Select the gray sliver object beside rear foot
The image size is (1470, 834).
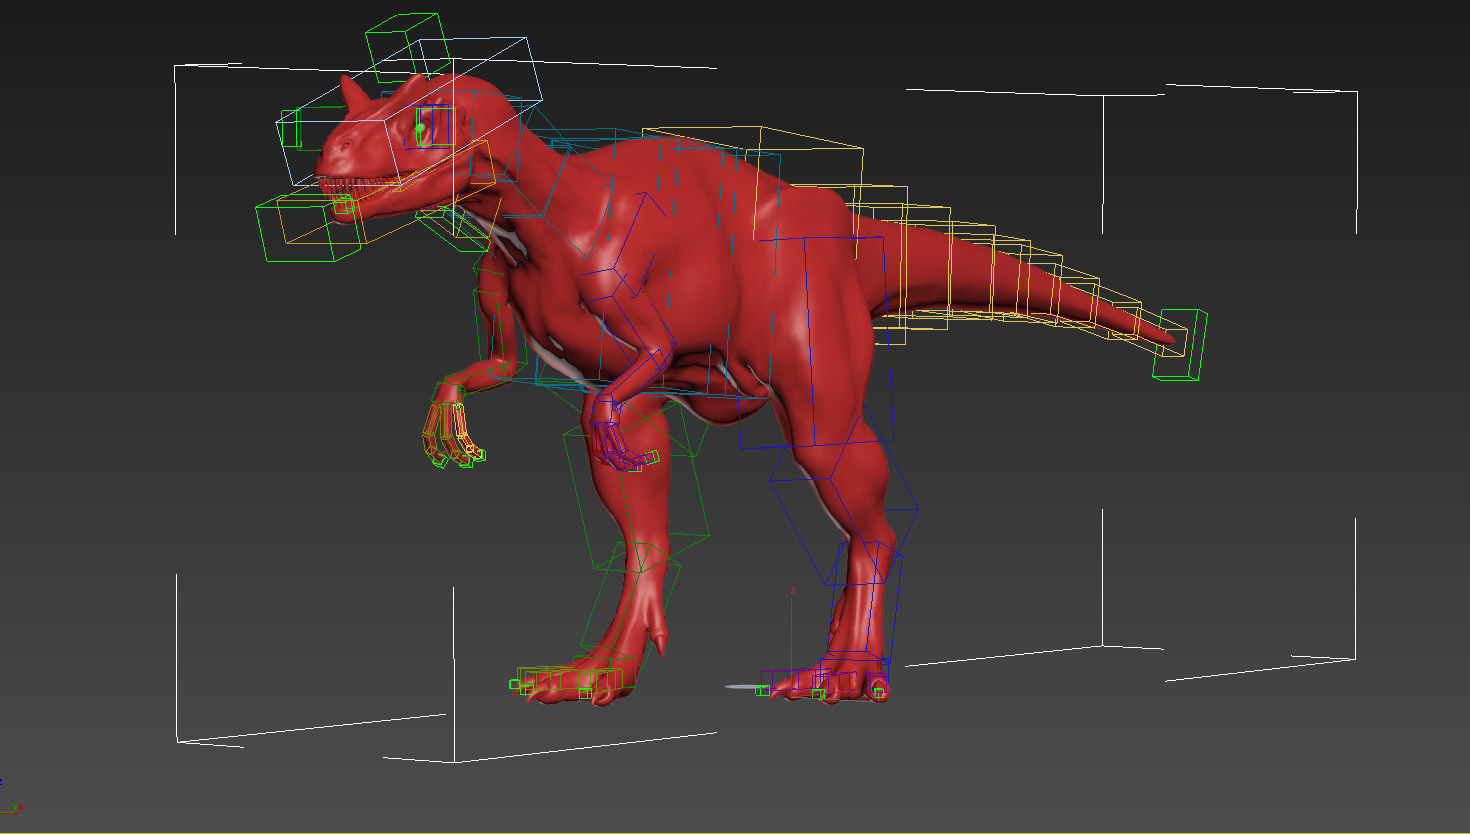746,687
